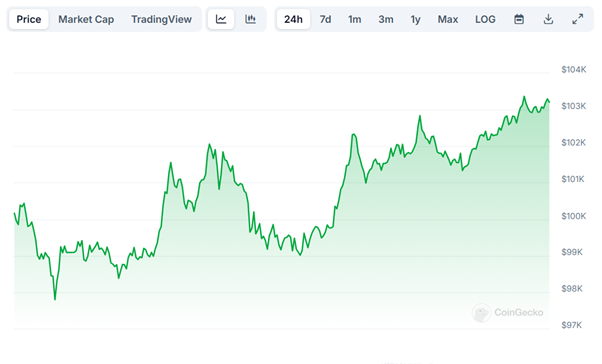
Task: Choose the 1y time range
Action: [x=415, y=19]
